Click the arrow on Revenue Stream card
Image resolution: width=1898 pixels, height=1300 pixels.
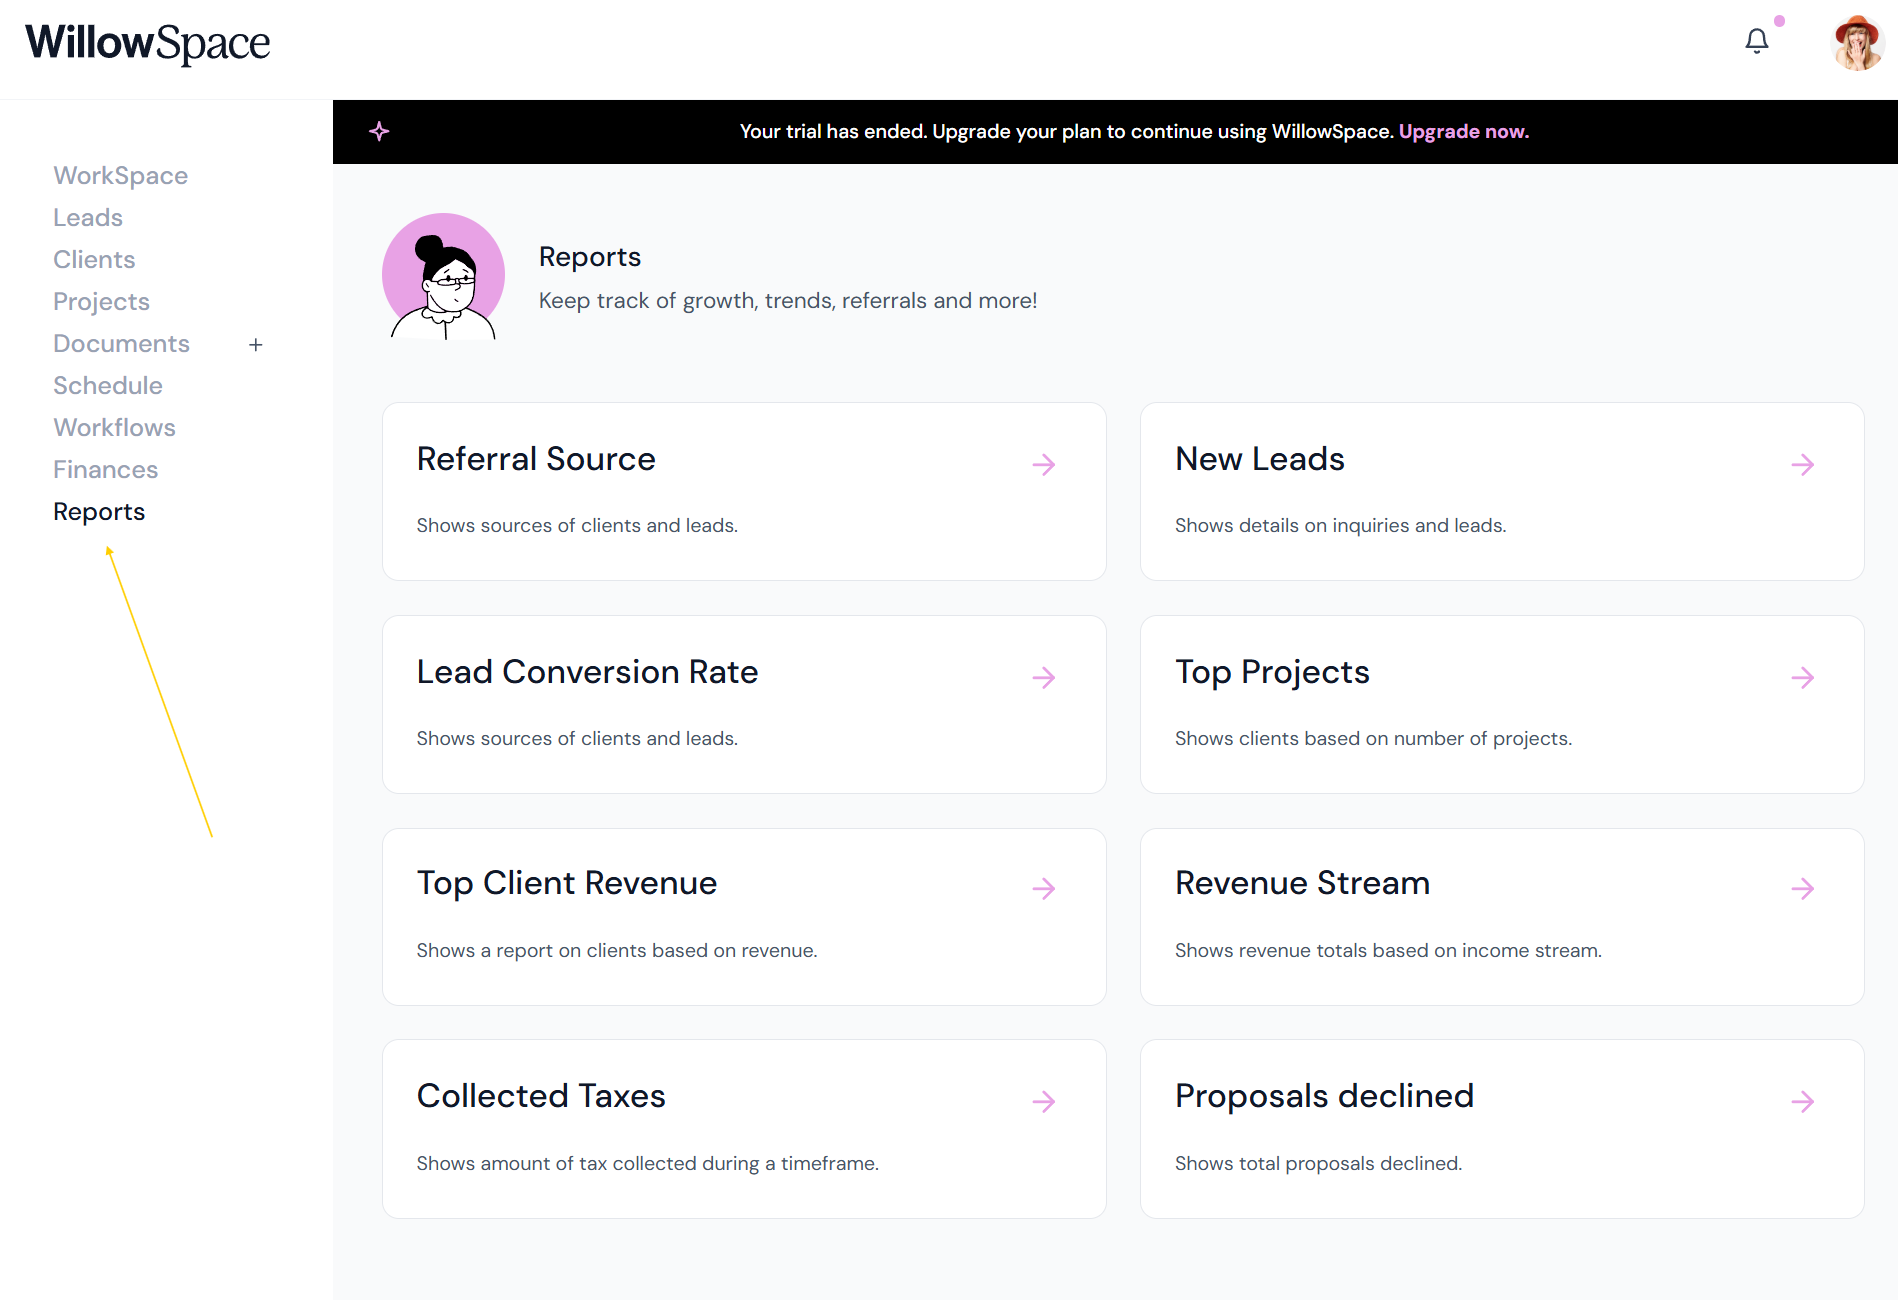point(1802,888)
